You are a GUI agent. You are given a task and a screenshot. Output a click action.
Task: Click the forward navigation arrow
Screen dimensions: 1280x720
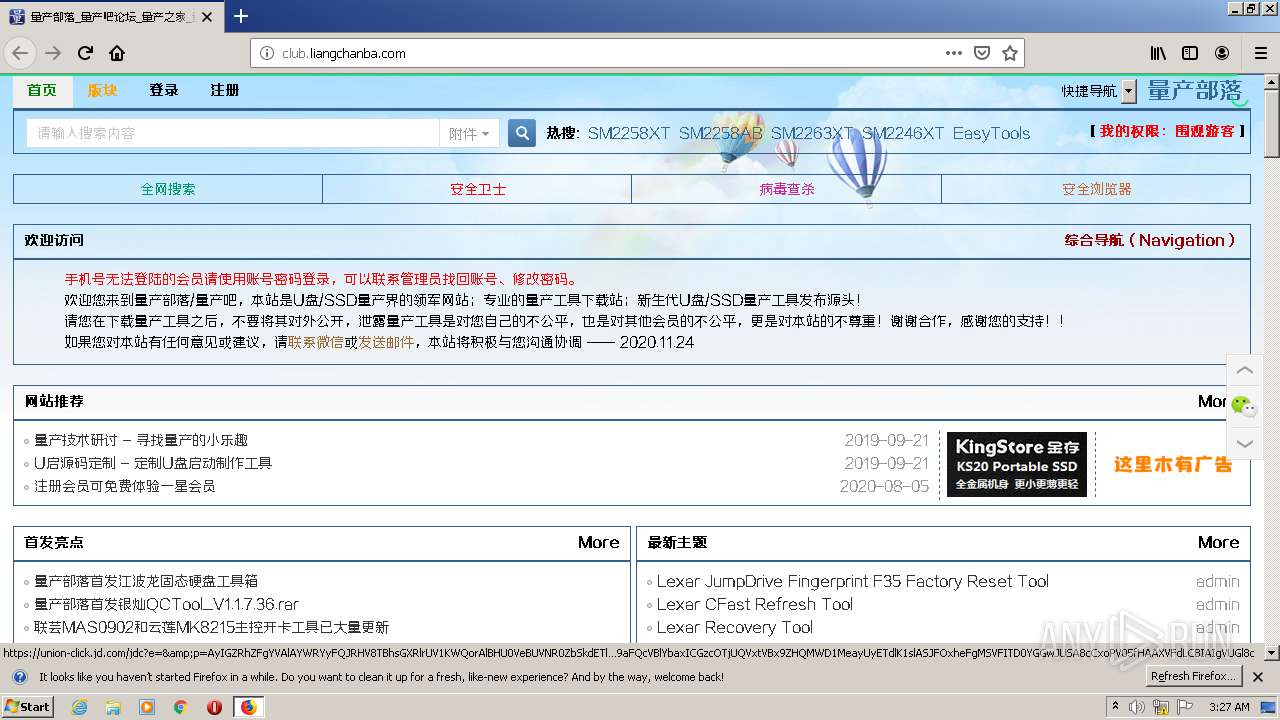point(53,53)
